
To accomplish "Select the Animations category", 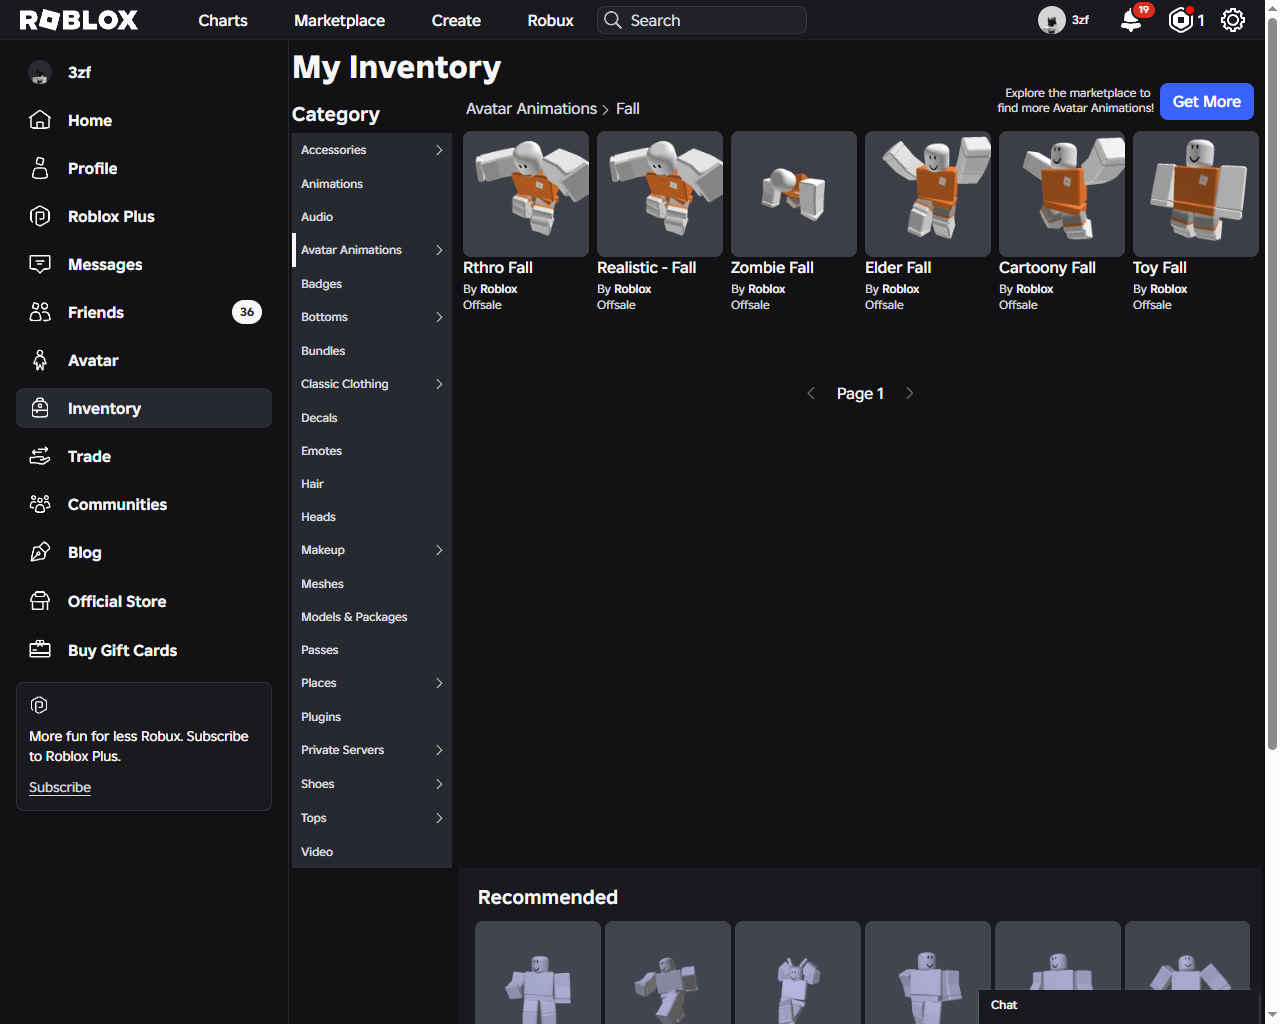I will [372, 184].
